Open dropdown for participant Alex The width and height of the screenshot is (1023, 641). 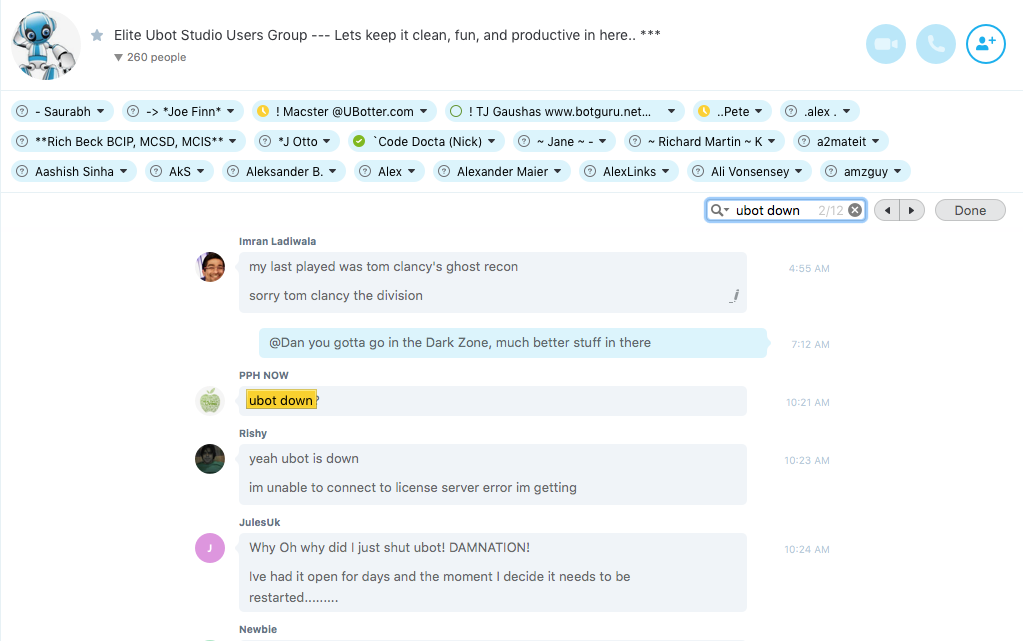point(411,172)
